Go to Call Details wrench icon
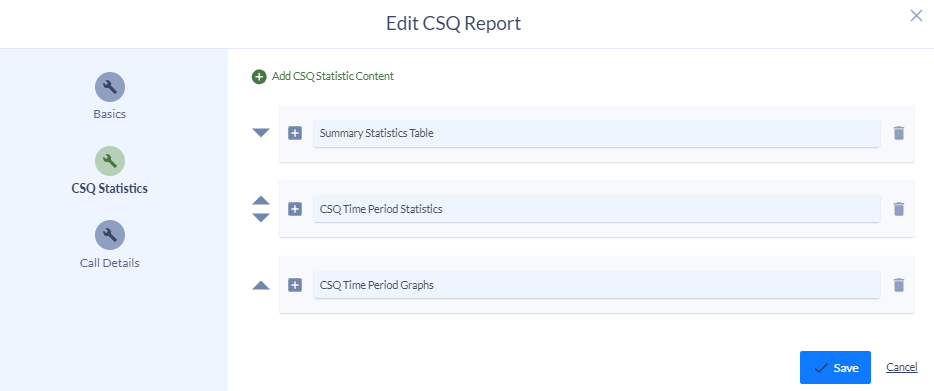Viewport: 934px width, 391px height. [110, 235]
